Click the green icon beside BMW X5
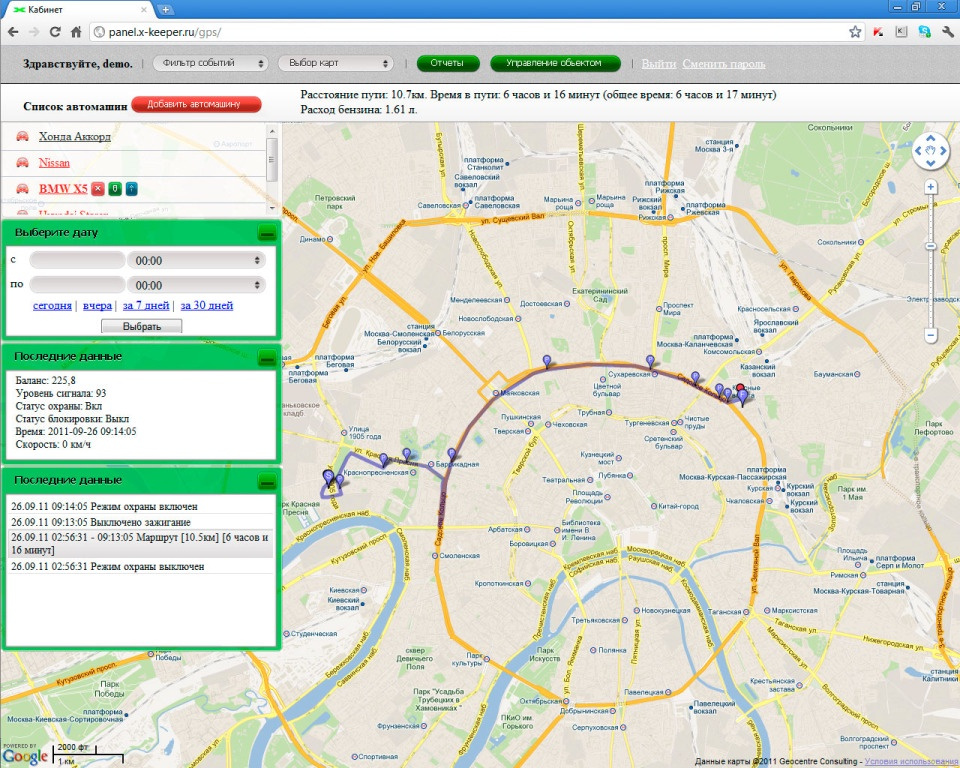The image size is (960, 768). [x=115, y=188]
